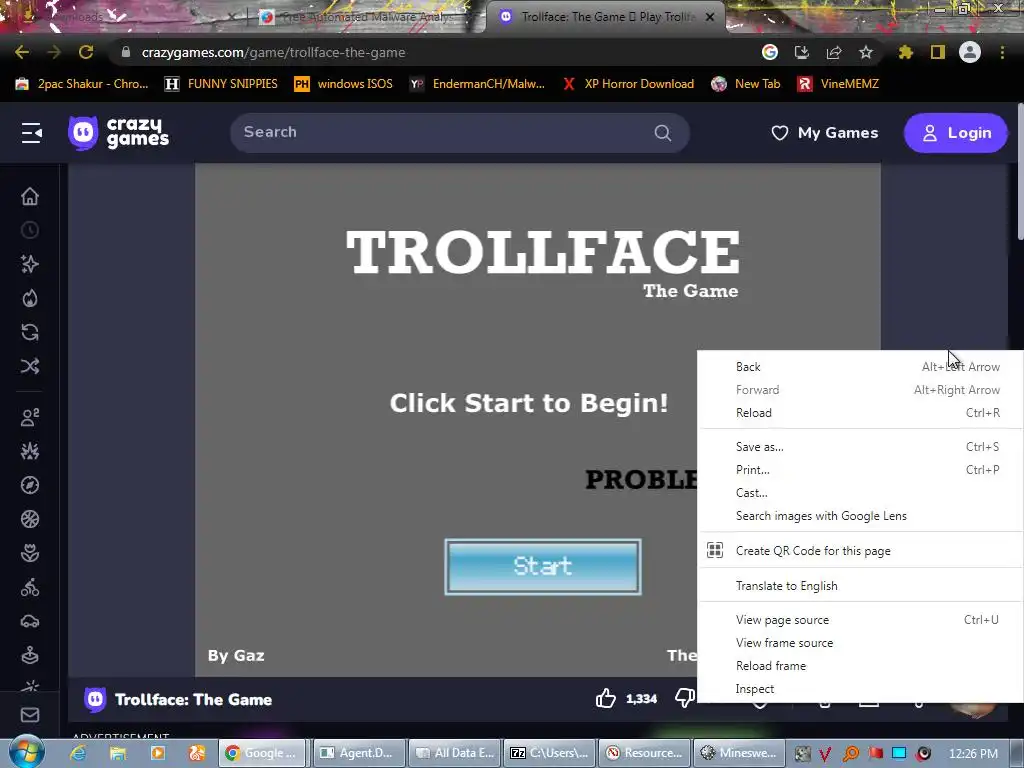Select Translate to English
Screen dimensions: 1024x768
coord(860,586)
